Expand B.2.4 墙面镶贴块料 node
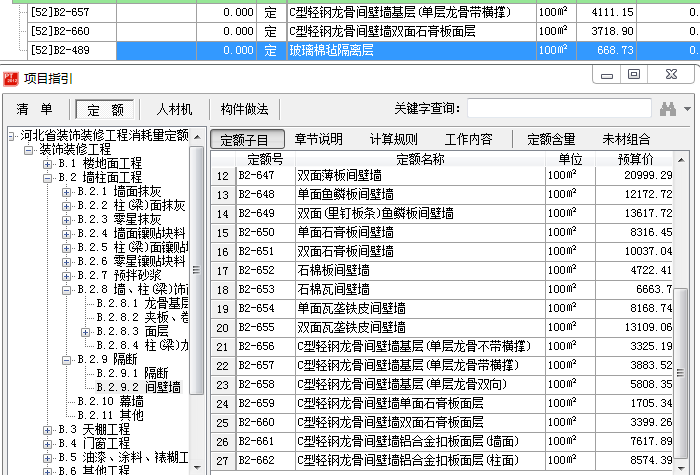Screen dimensions: 700x475 coord(66,234)
